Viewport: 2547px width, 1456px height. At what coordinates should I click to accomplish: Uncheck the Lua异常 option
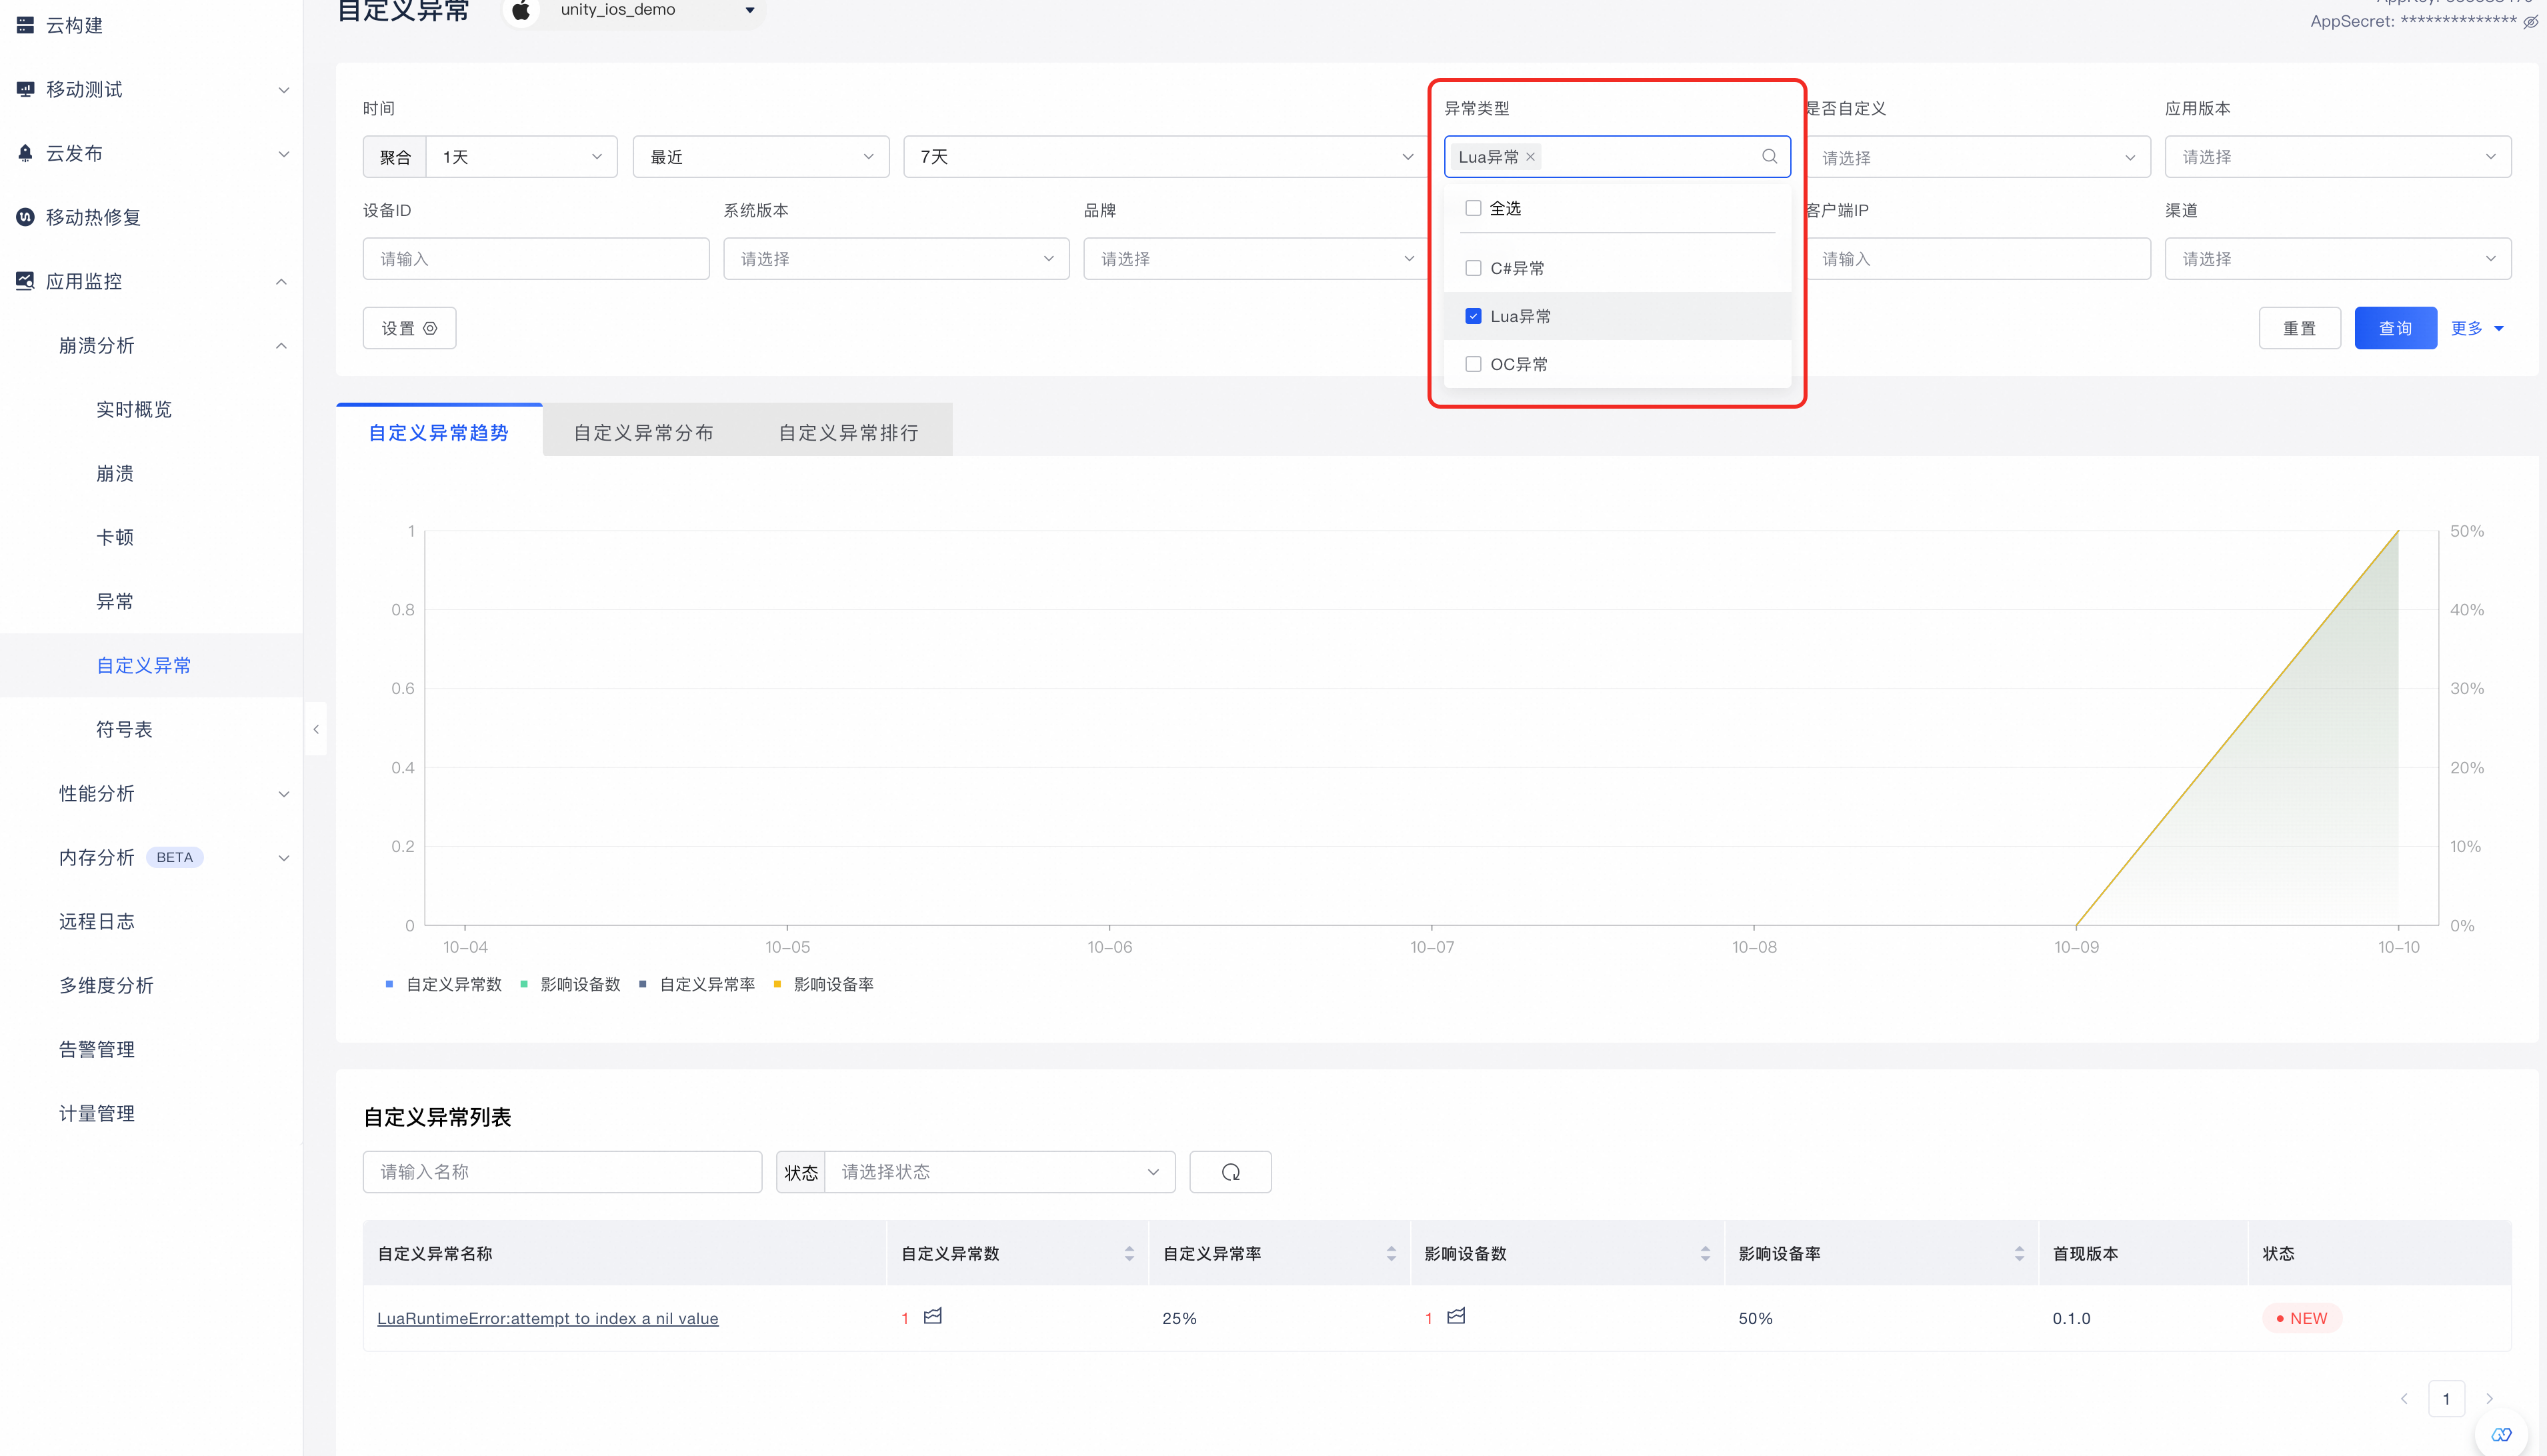[1473, 316]
